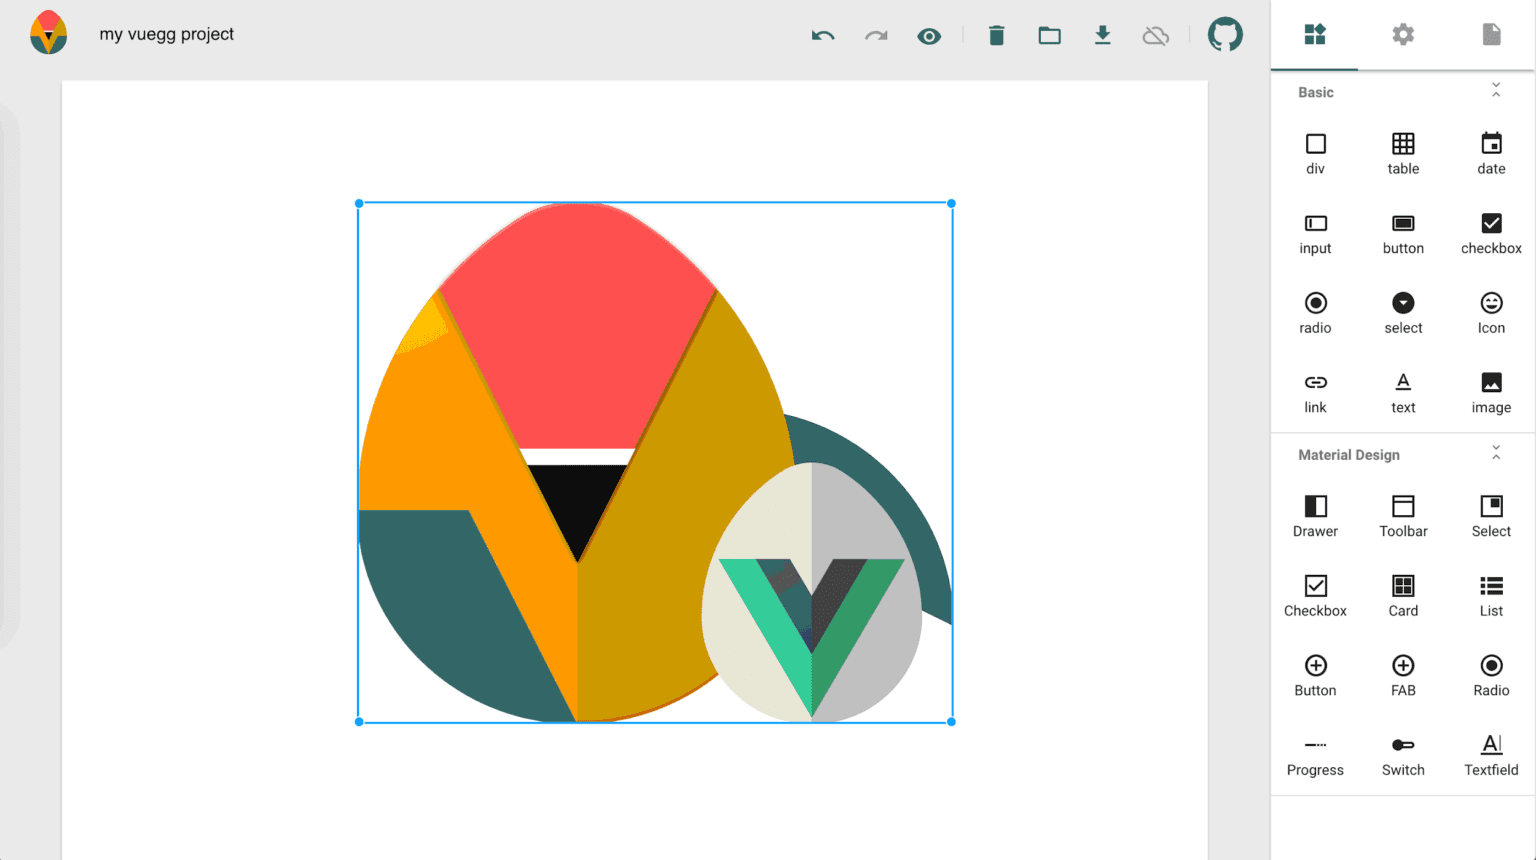Open a saved project via folder icon
This screenshot has width=1536, height=860.
(1049, 34)
